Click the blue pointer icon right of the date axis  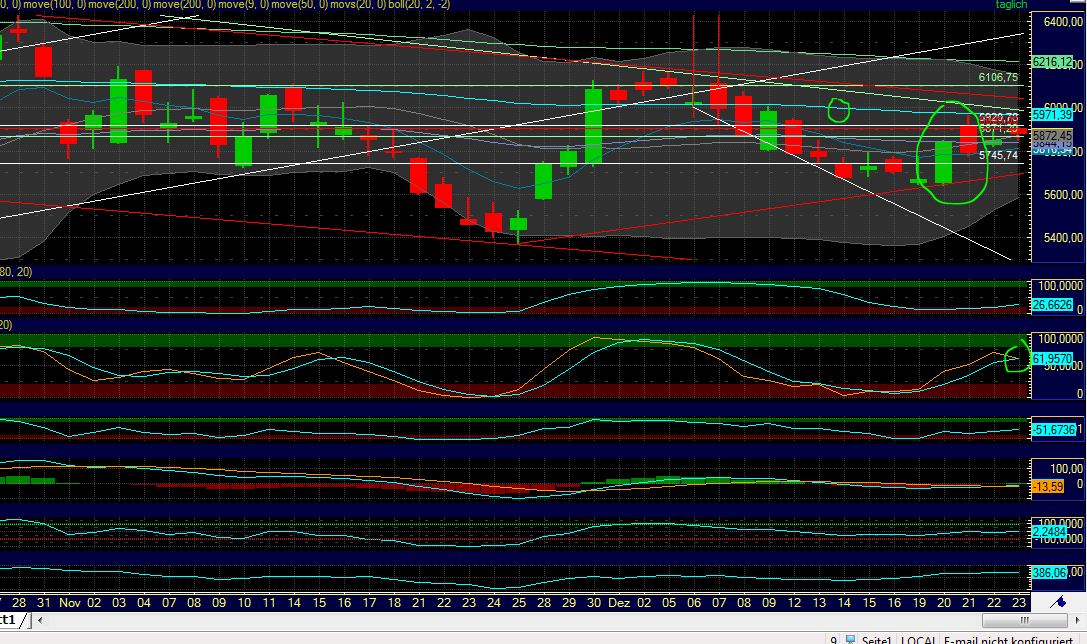pos(1058,602)
